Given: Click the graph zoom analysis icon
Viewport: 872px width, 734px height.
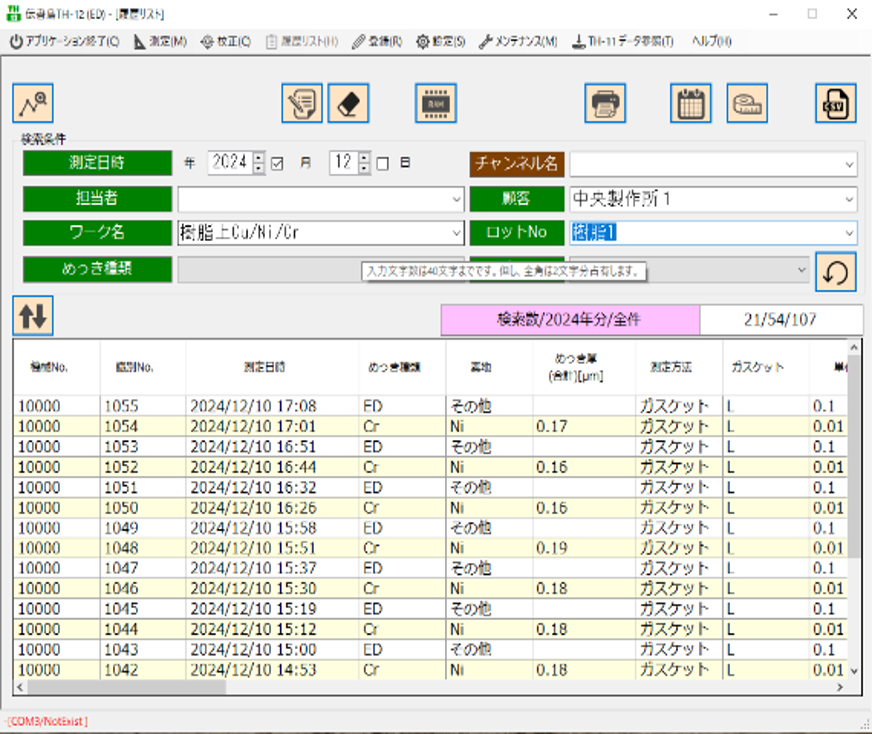Looking at the screenshot, I should (32, 103).
